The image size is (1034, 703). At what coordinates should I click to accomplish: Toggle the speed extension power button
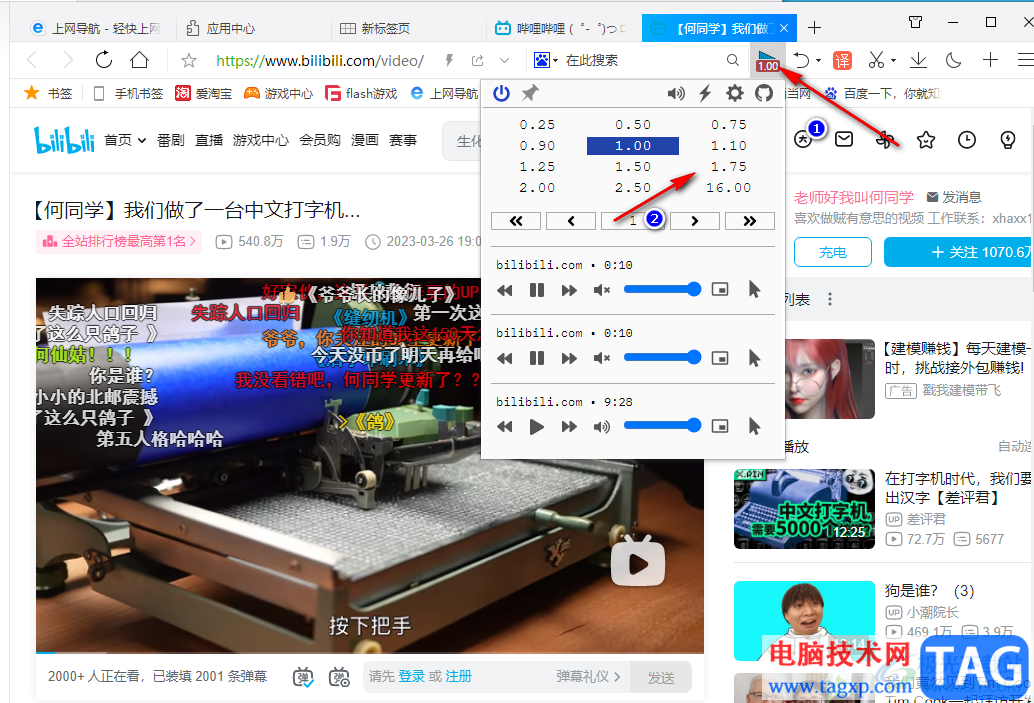(x=501, y=94)
